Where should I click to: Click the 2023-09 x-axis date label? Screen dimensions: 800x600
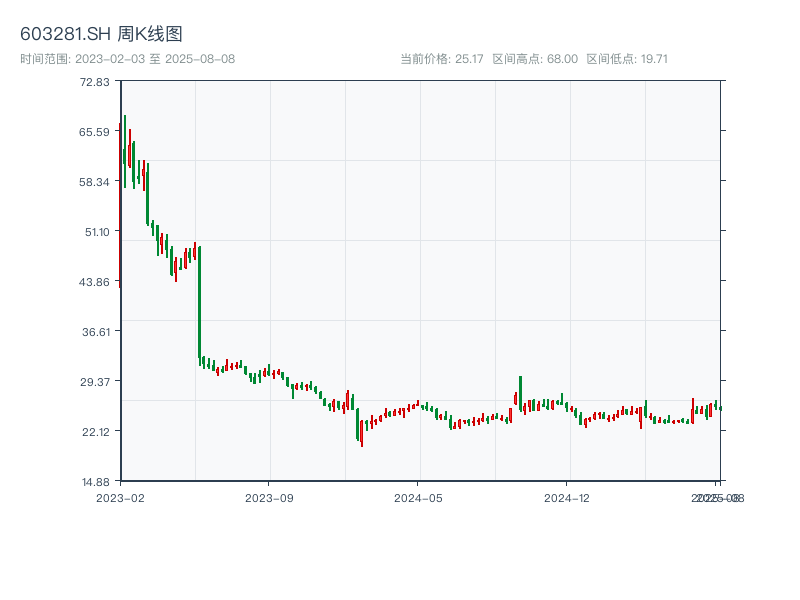[x=270, y=497]
